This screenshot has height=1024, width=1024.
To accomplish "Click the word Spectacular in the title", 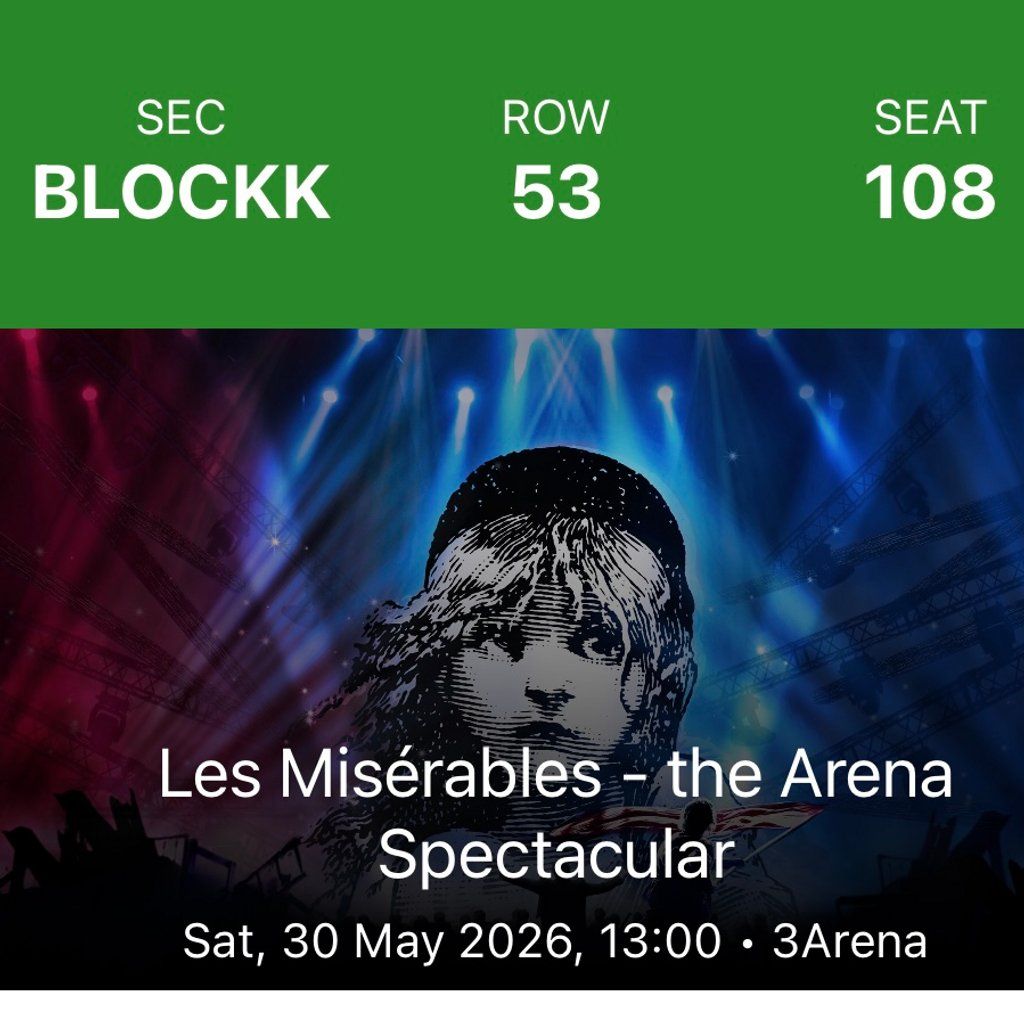I will (x=556, y=857).
